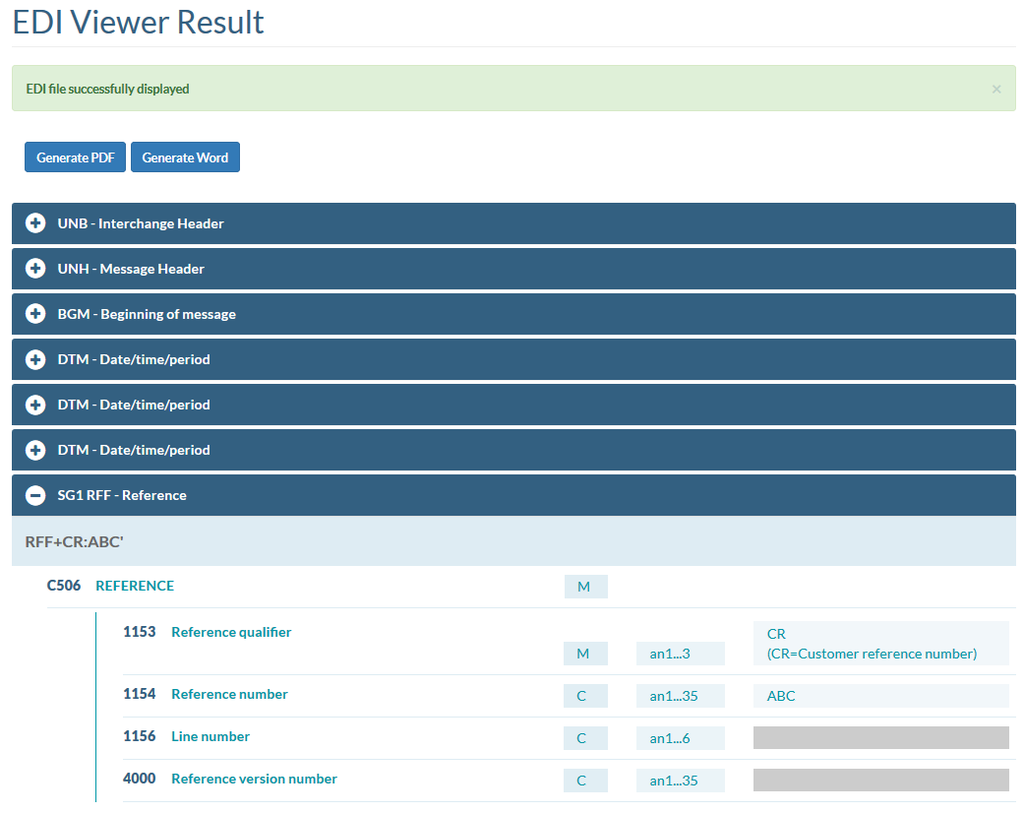This screenshot has width=1024, height=813.
Task: Dismiss the success alert with X
Action: point(996,89)
